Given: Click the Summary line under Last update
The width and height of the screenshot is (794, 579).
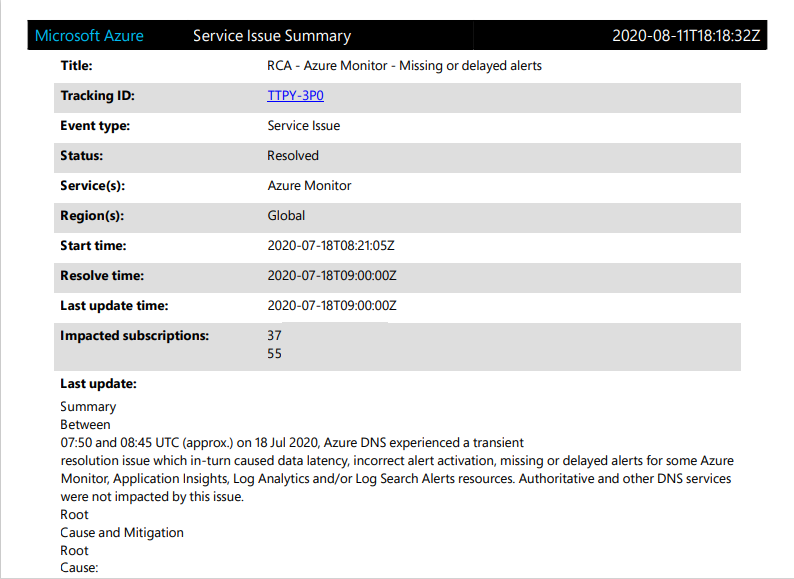Looking at the screenshot, I should 88,407.
